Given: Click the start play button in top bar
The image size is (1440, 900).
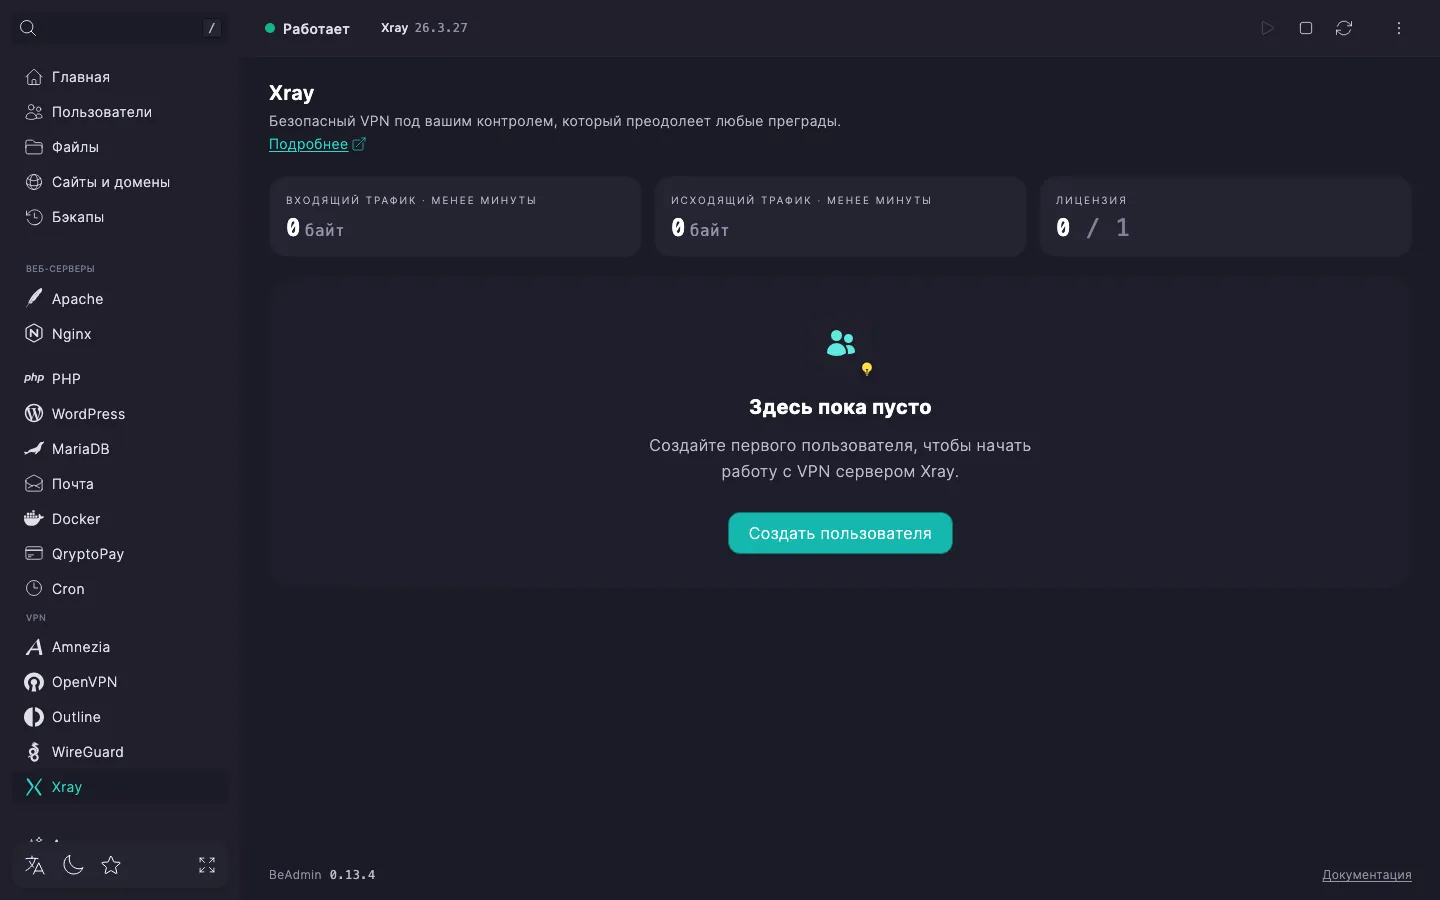Looking at the screenshot, I should click(1267, 28).
